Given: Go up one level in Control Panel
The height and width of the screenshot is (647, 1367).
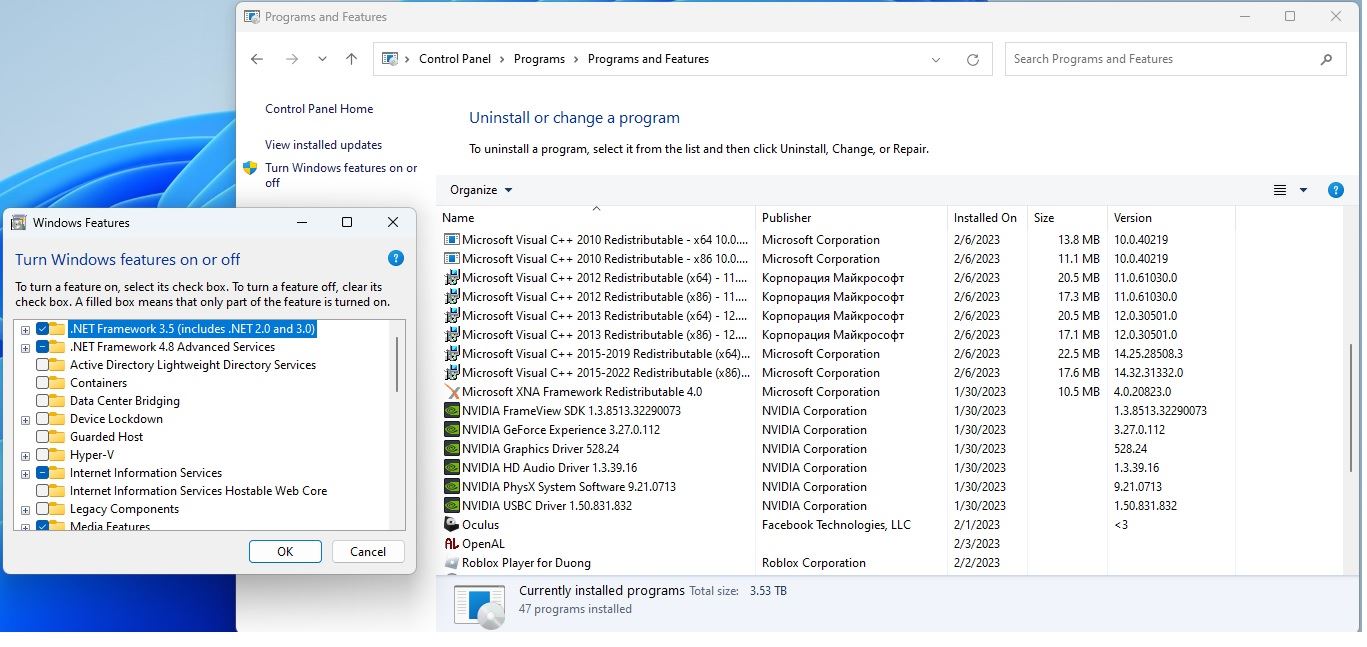Looking at the screenshot, I should tap(351, 60).
